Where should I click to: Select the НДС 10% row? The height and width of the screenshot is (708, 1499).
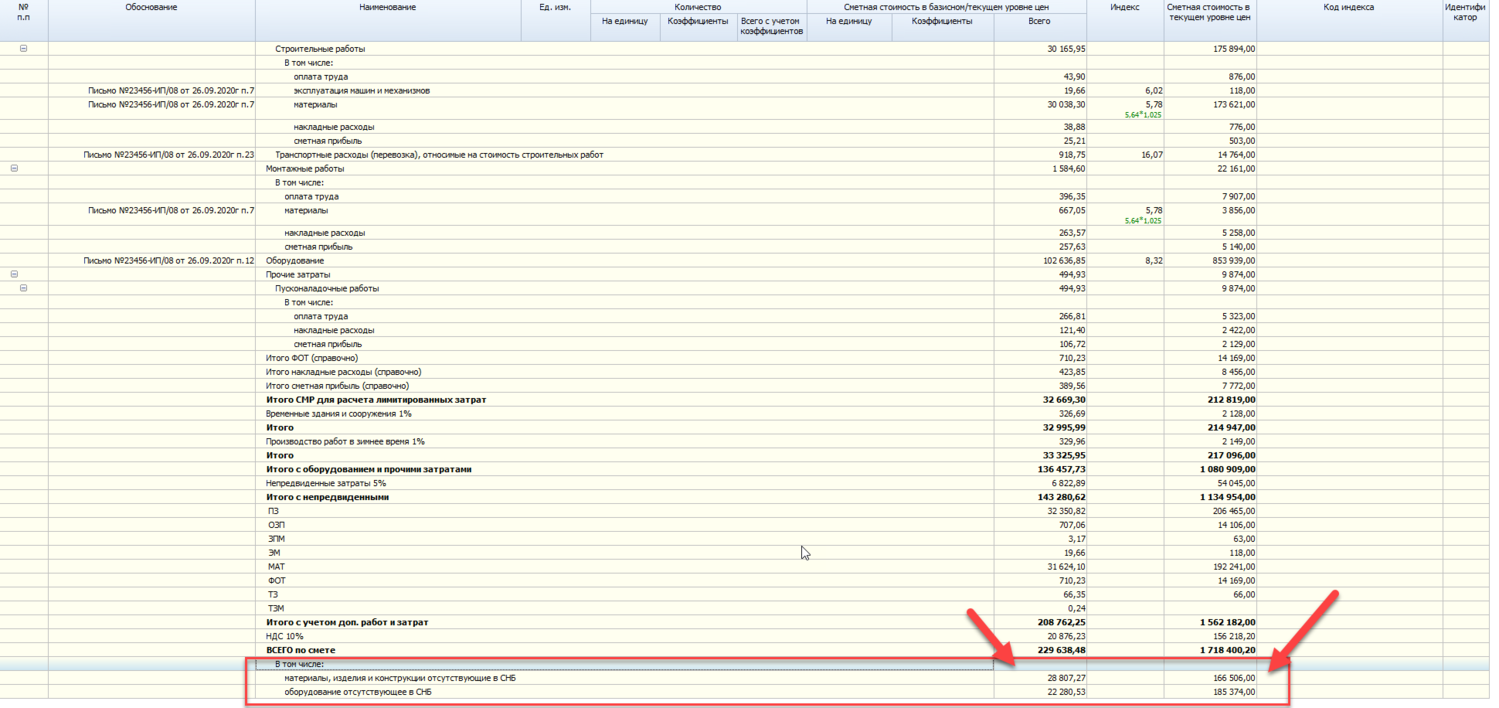click(x=284, y=636)
